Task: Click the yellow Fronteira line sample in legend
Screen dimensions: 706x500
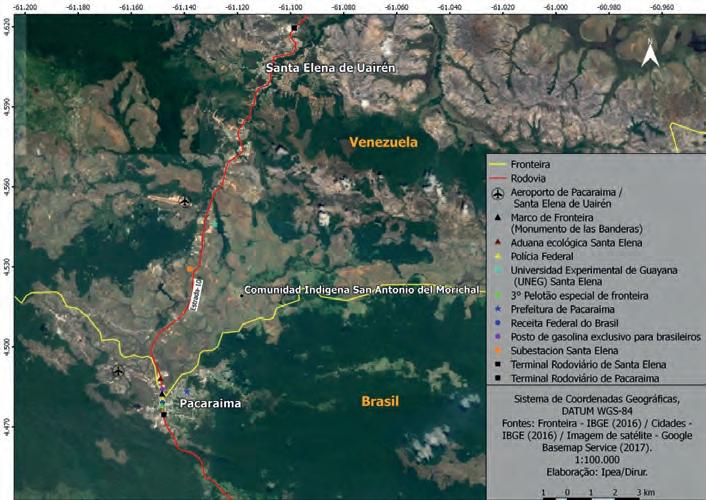Action: 497,165
